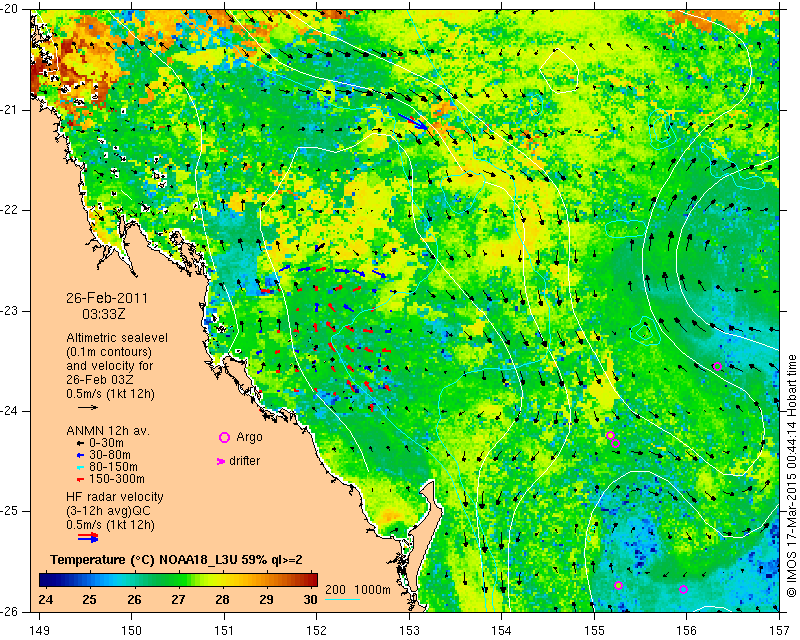Click the cyan 80-150m legend arrow
800x640 pixels.
(x=80, y=467)
